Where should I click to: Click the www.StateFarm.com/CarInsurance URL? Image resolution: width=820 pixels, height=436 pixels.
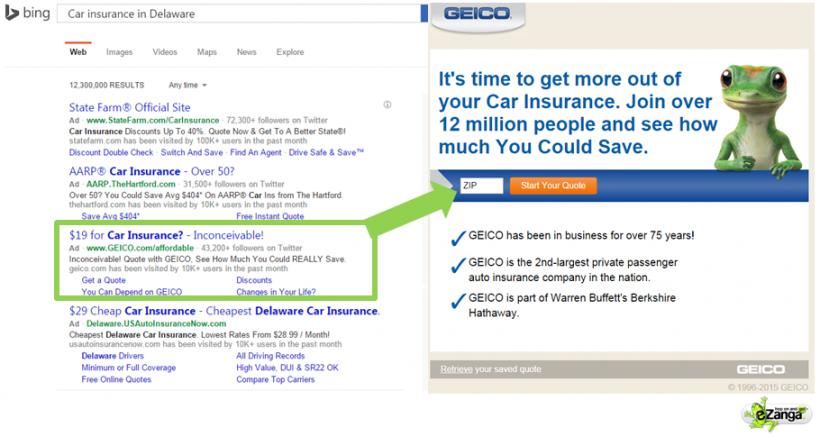pos(153,120)
